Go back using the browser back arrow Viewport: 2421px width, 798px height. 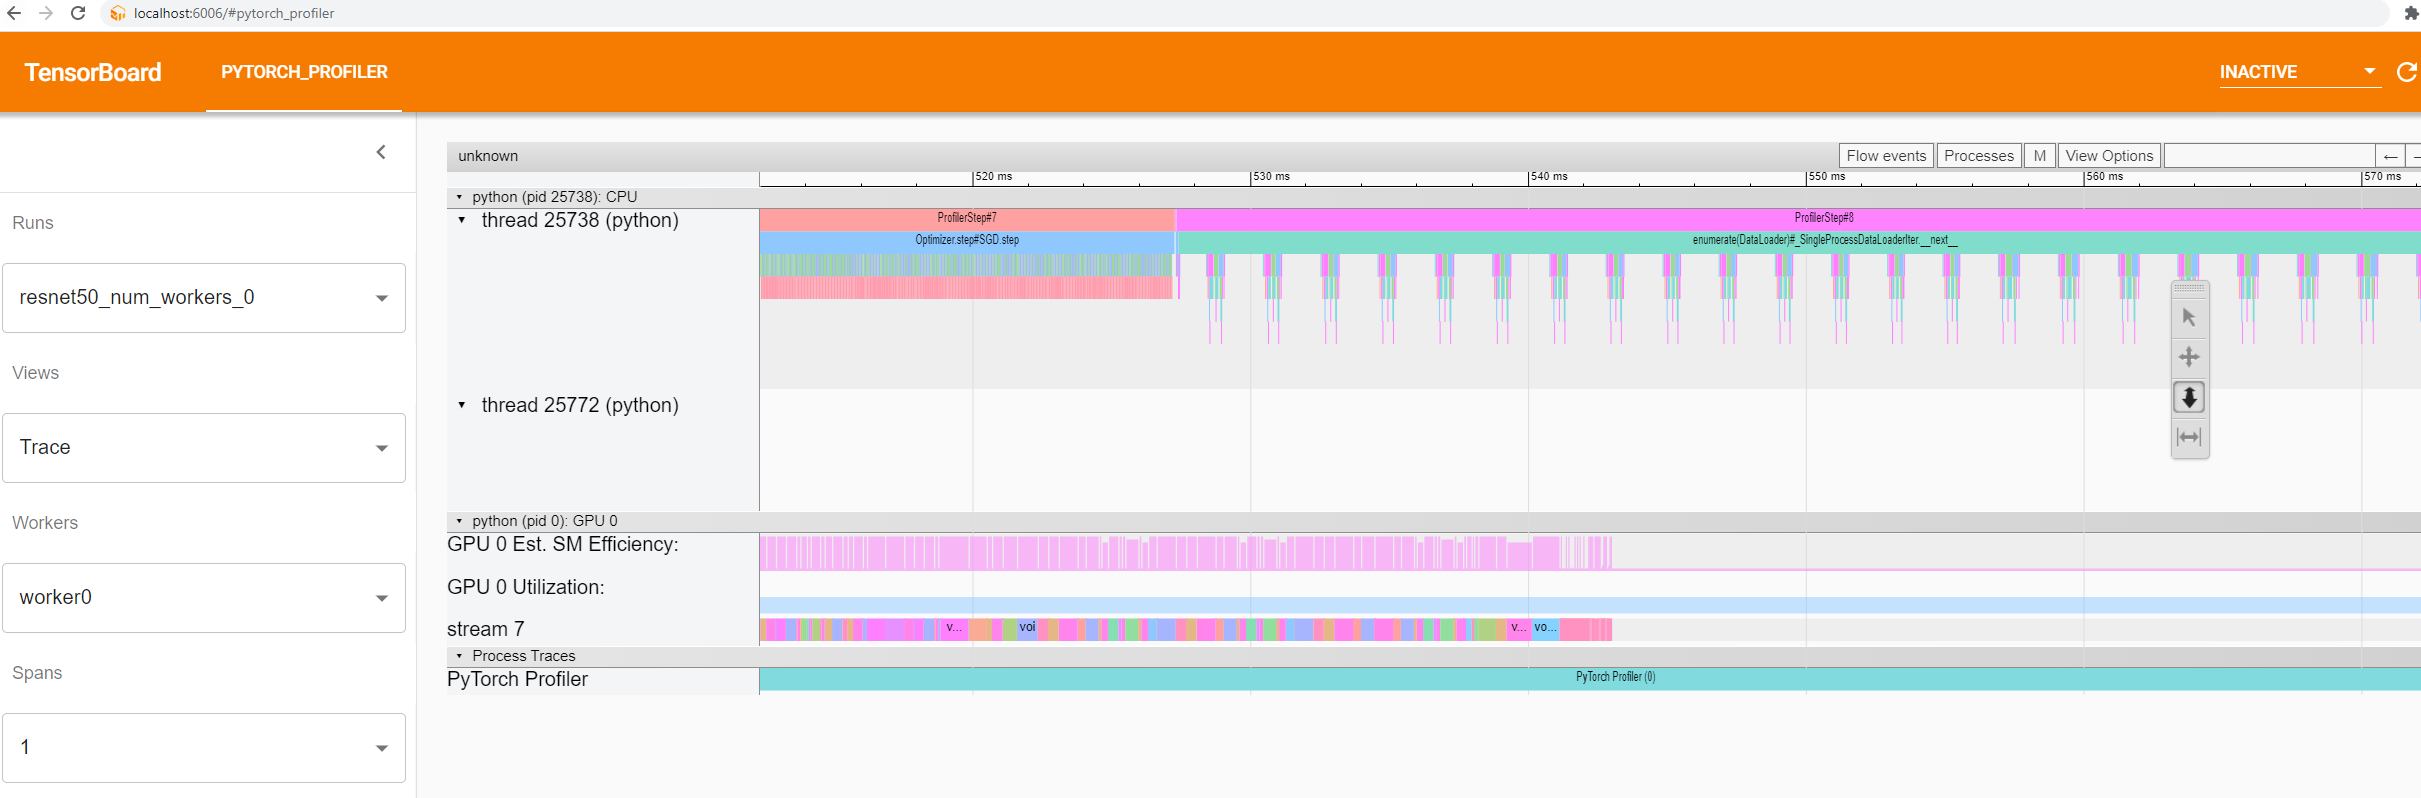[14, 13]
